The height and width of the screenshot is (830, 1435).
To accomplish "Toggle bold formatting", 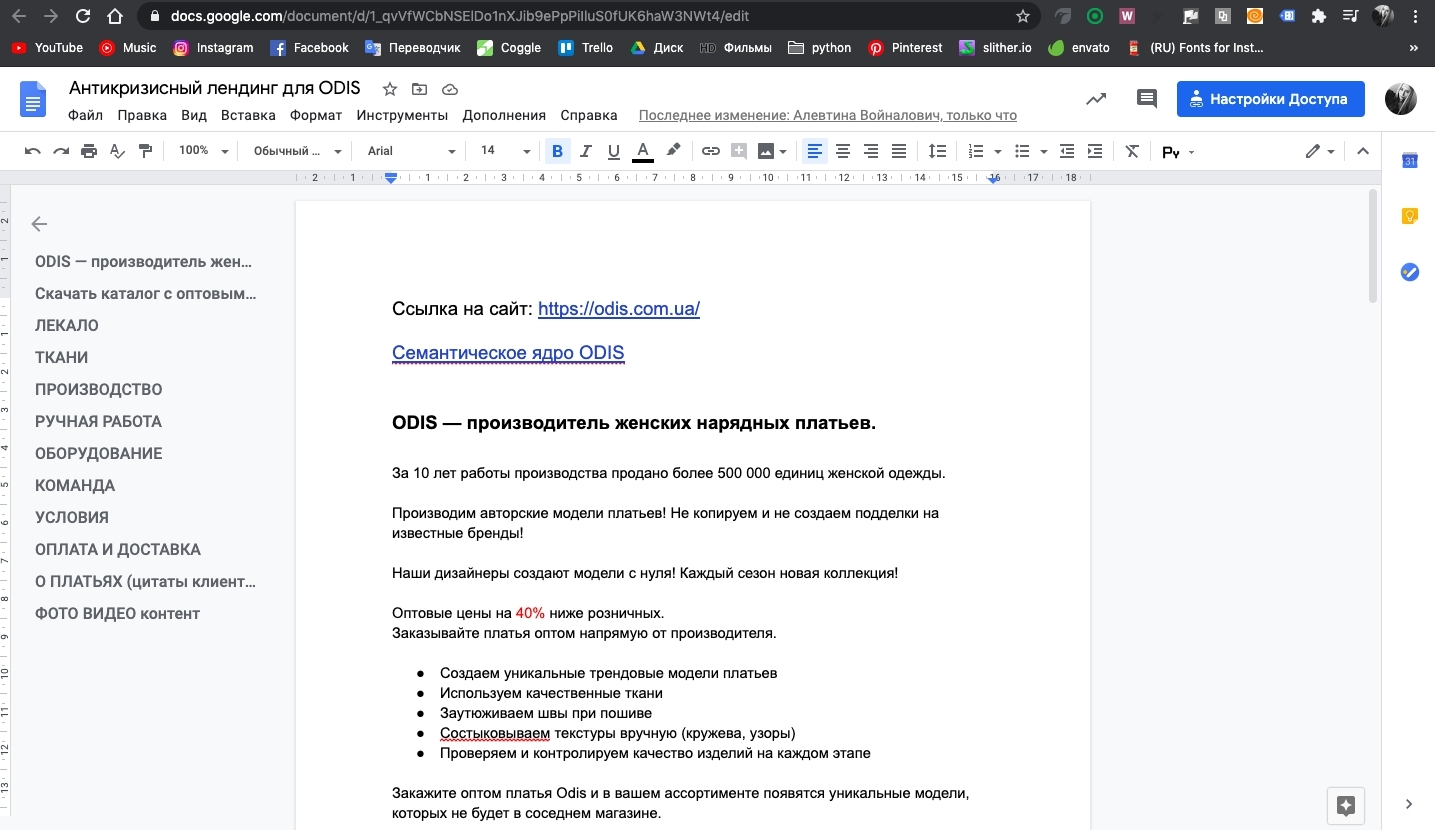I will point(558,151).
